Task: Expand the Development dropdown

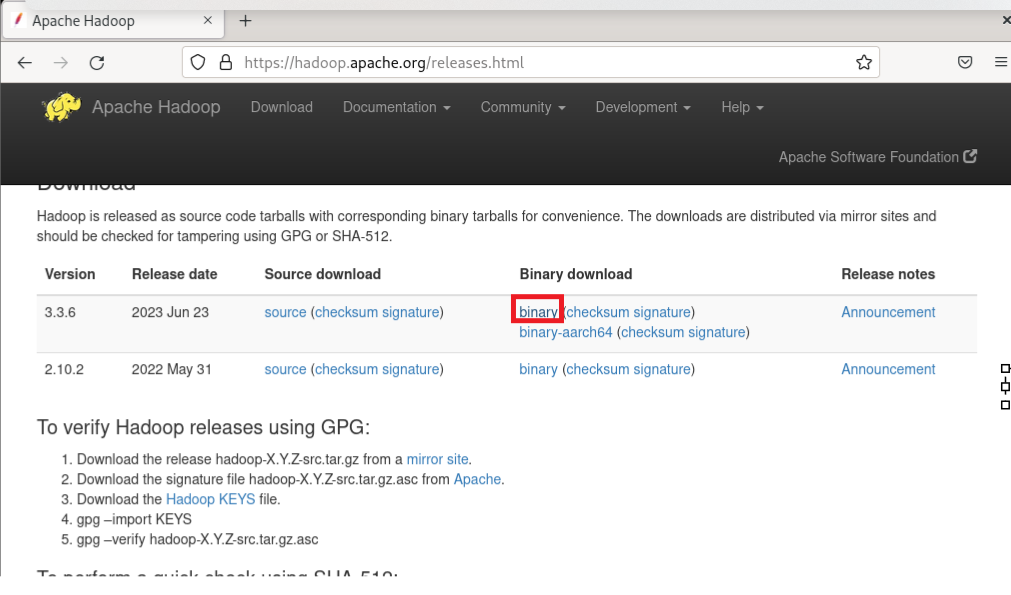Action: pyautogui.click(x=643, y=107)
